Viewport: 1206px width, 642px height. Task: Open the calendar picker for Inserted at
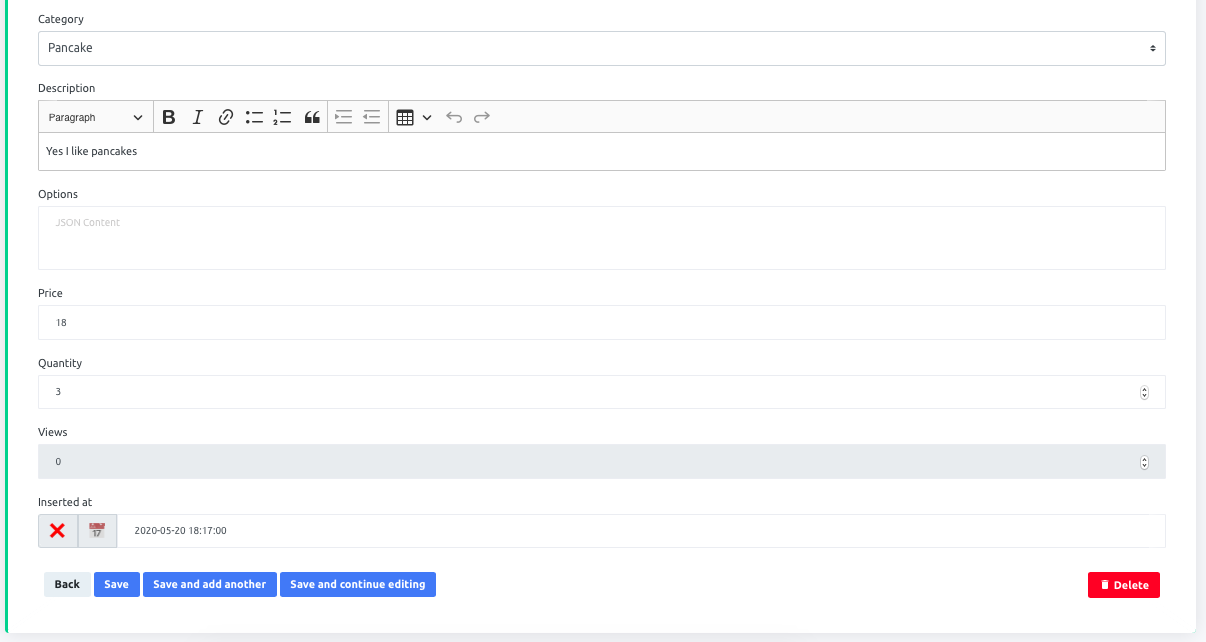pyautogui.click(x=97, y=530)
